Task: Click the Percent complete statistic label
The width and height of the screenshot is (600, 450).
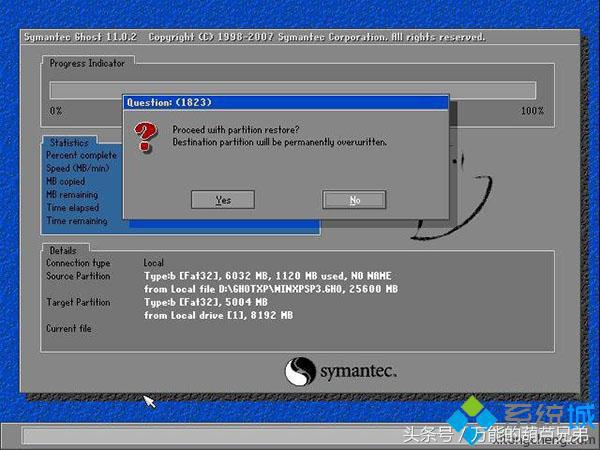Action: point(81,156)
